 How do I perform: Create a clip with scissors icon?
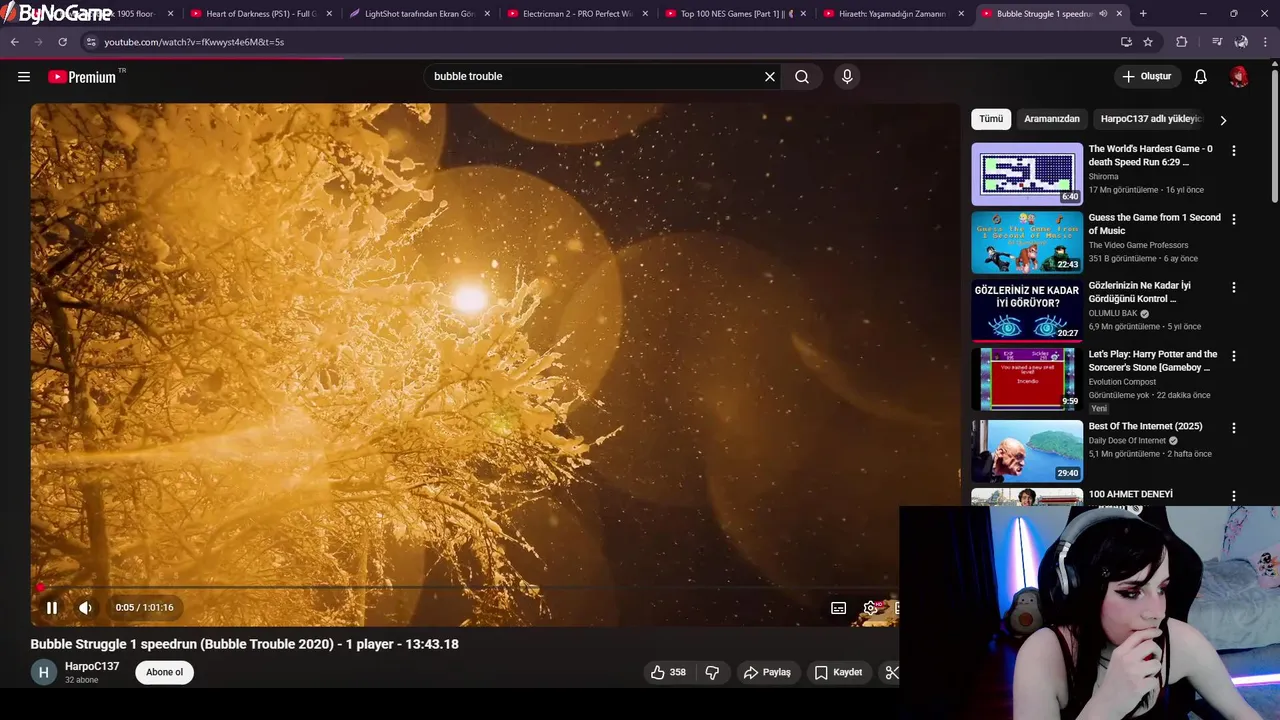892,672
